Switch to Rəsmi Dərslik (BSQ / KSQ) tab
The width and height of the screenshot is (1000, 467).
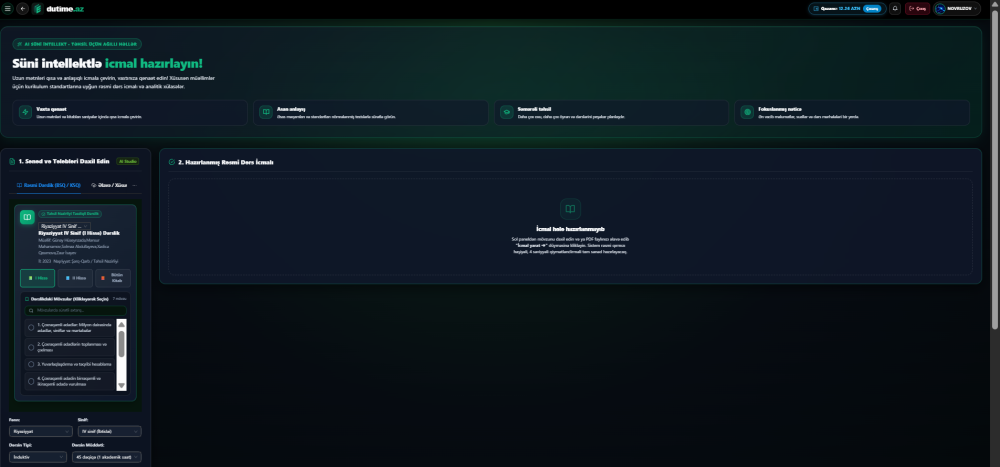48,185
